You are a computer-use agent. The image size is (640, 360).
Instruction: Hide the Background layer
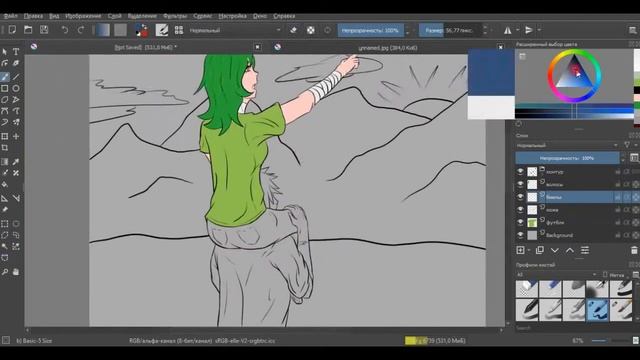(x=520, y=235)
